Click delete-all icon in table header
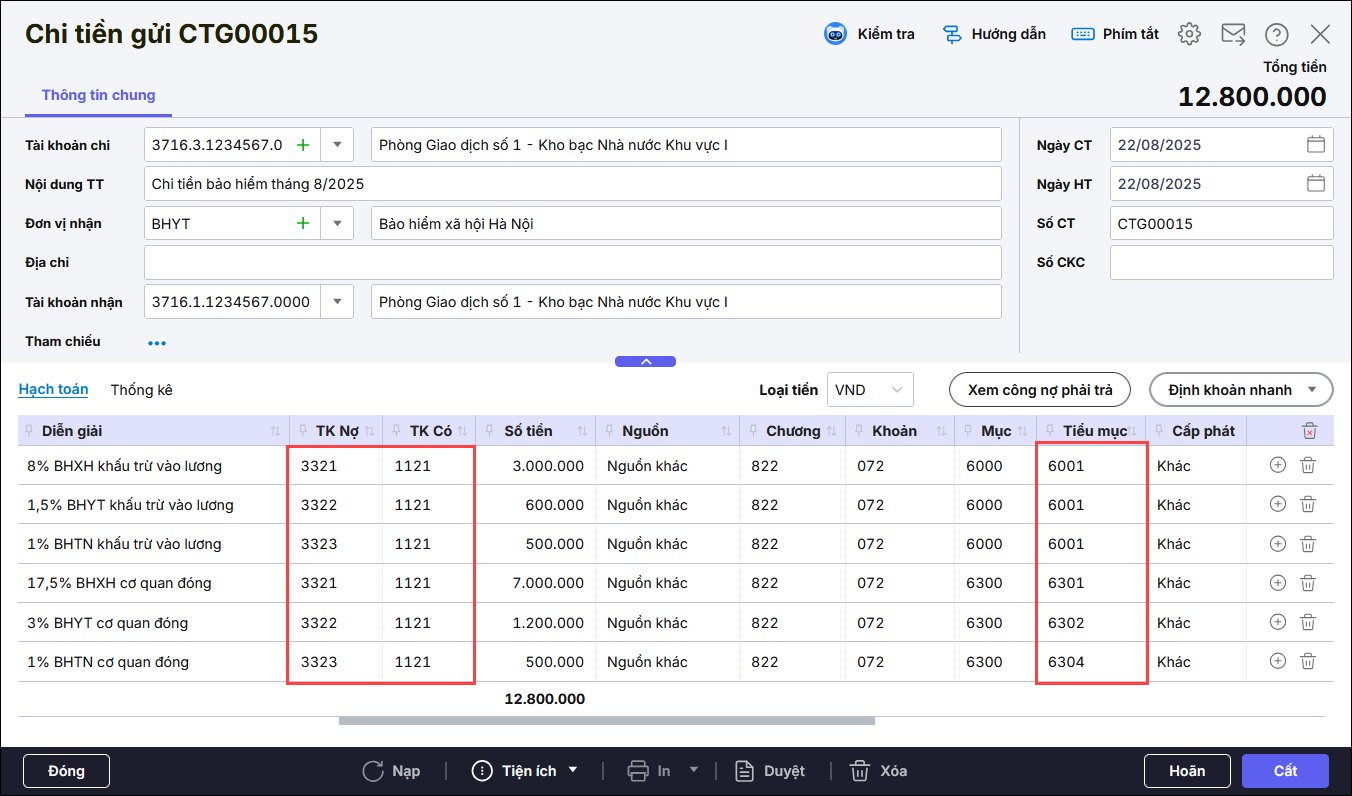 (x=1309, y=431)
